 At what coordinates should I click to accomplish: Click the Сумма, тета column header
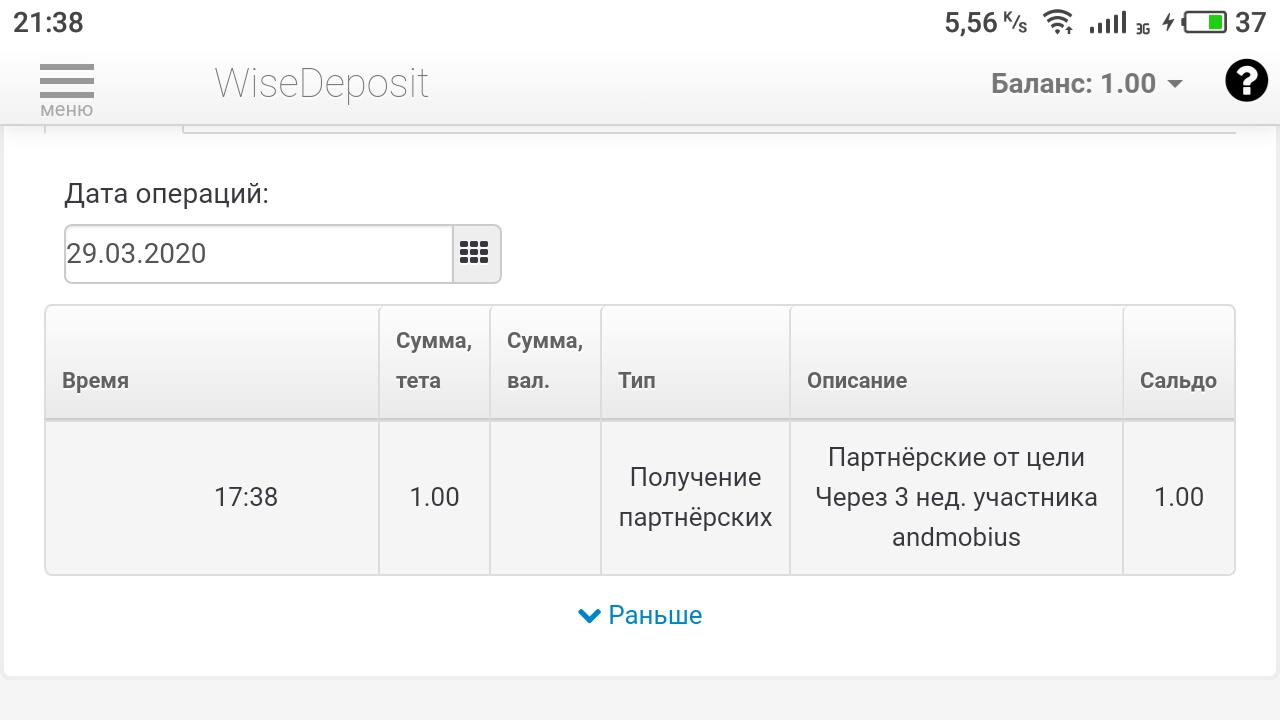click(x=434, y=362)
